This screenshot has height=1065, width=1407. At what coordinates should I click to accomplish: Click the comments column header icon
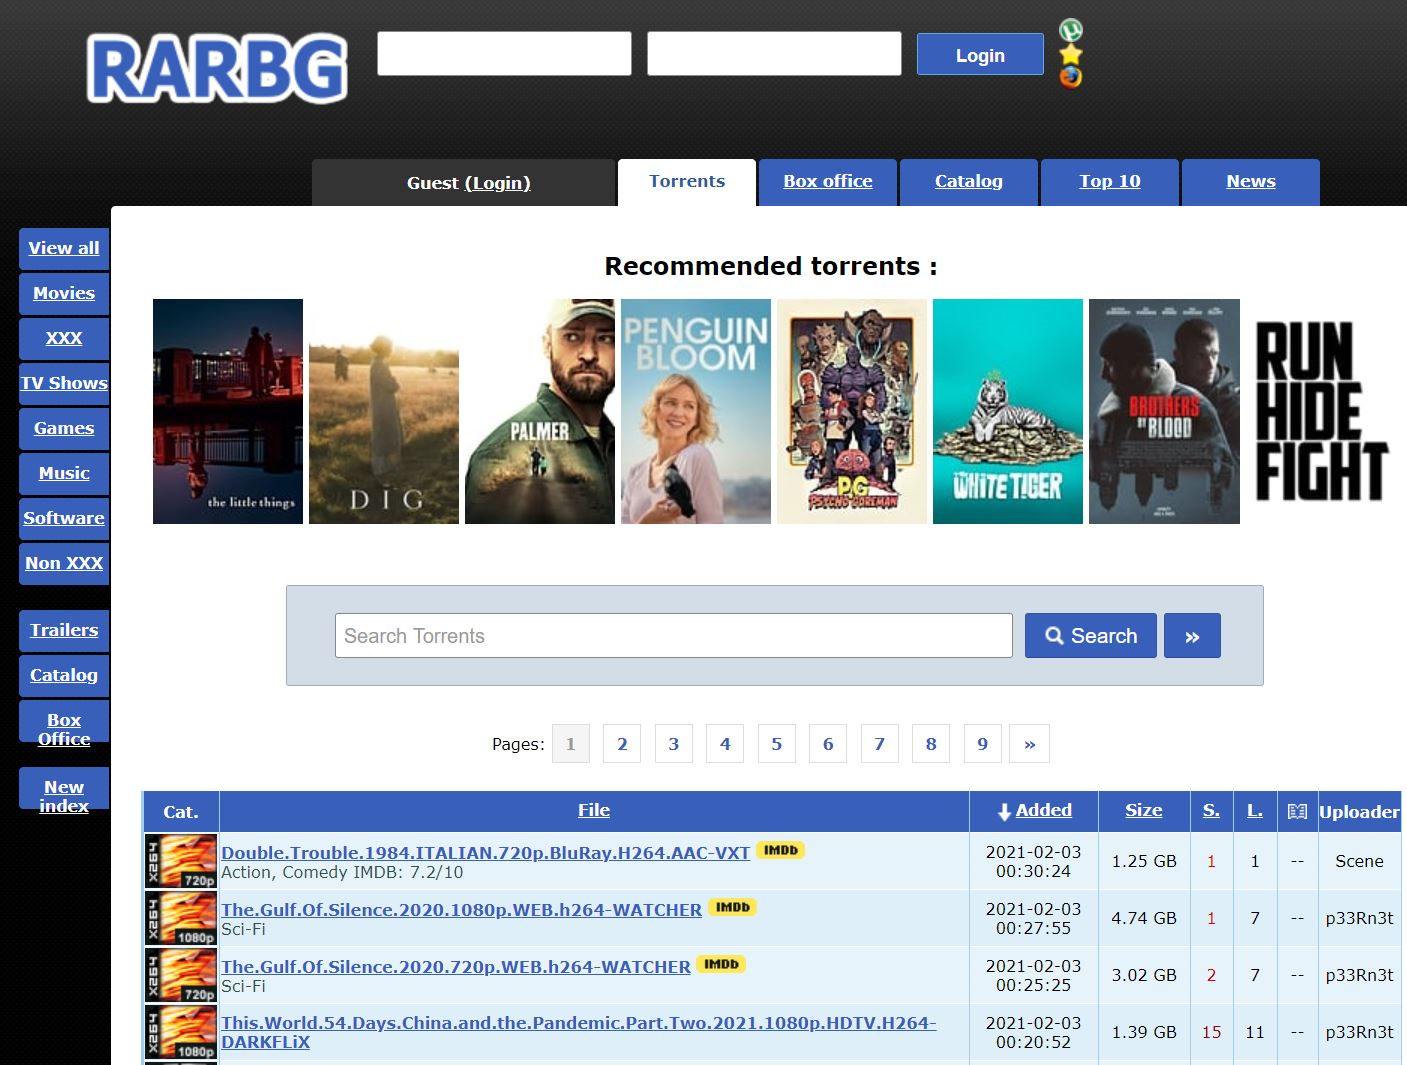[x=1297, y=811]
